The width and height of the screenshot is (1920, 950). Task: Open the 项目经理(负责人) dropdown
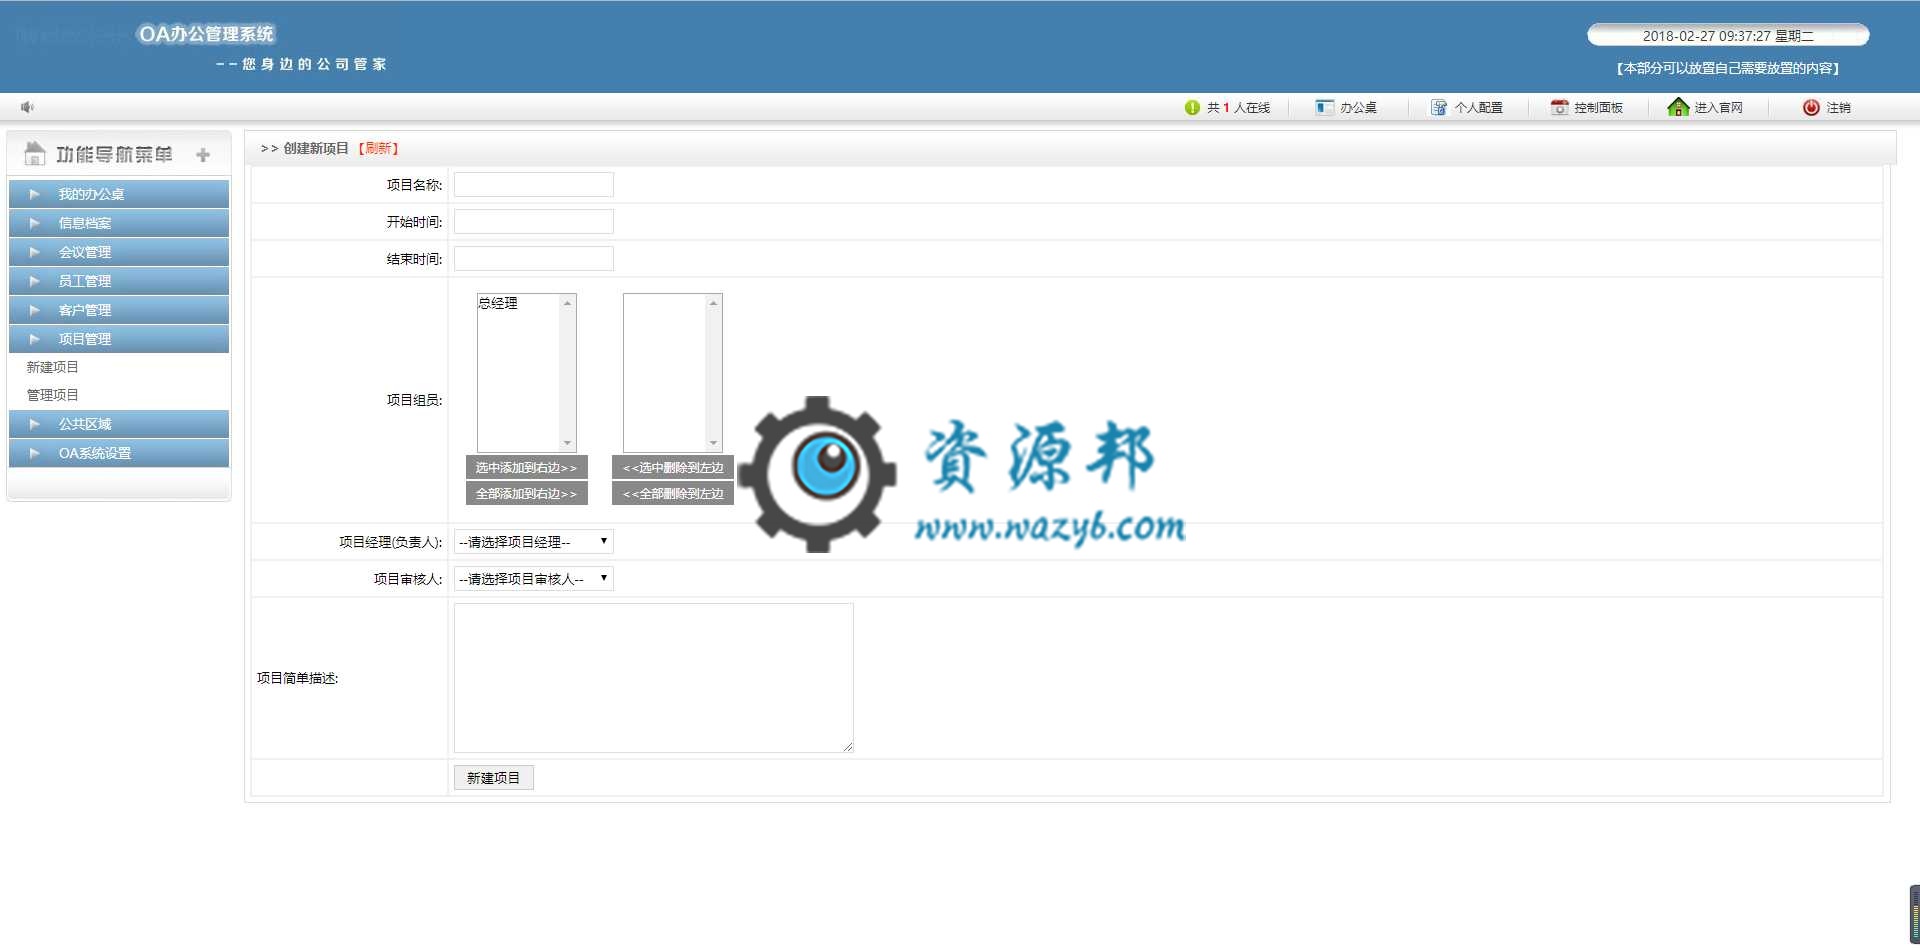[x=534, y=542]
